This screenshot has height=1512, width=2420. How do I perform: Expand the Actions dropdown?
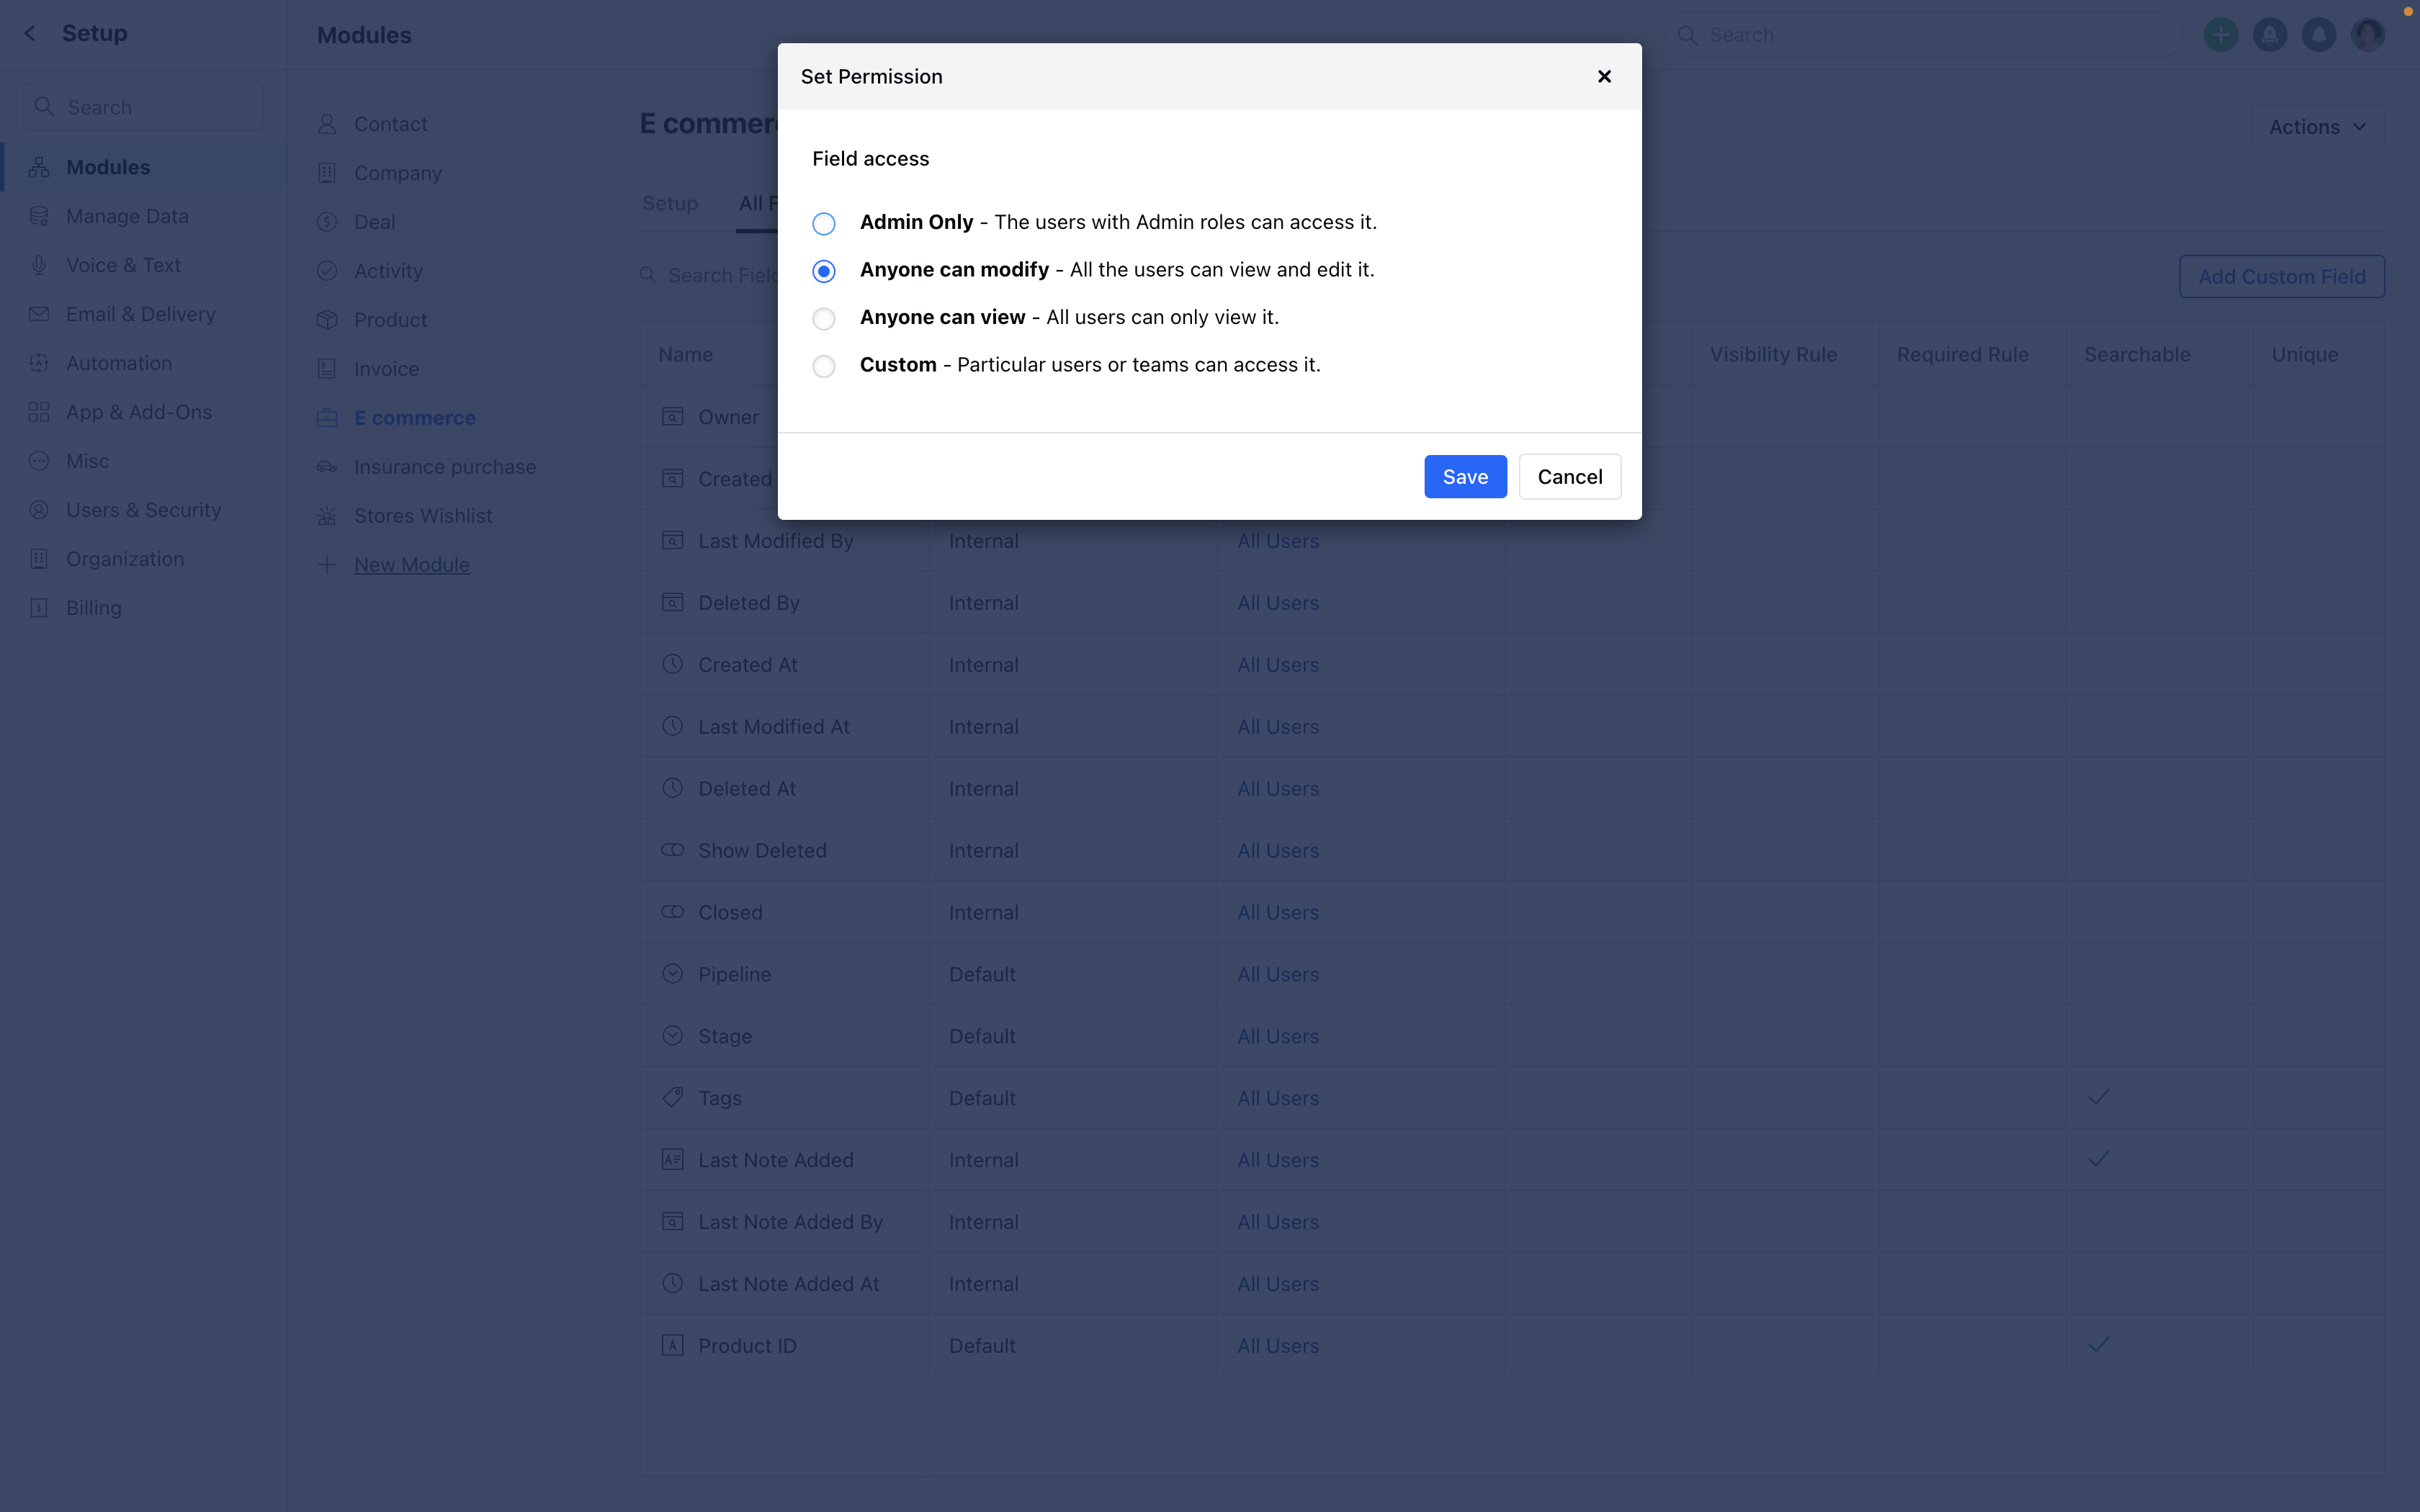click(2316, 127)
